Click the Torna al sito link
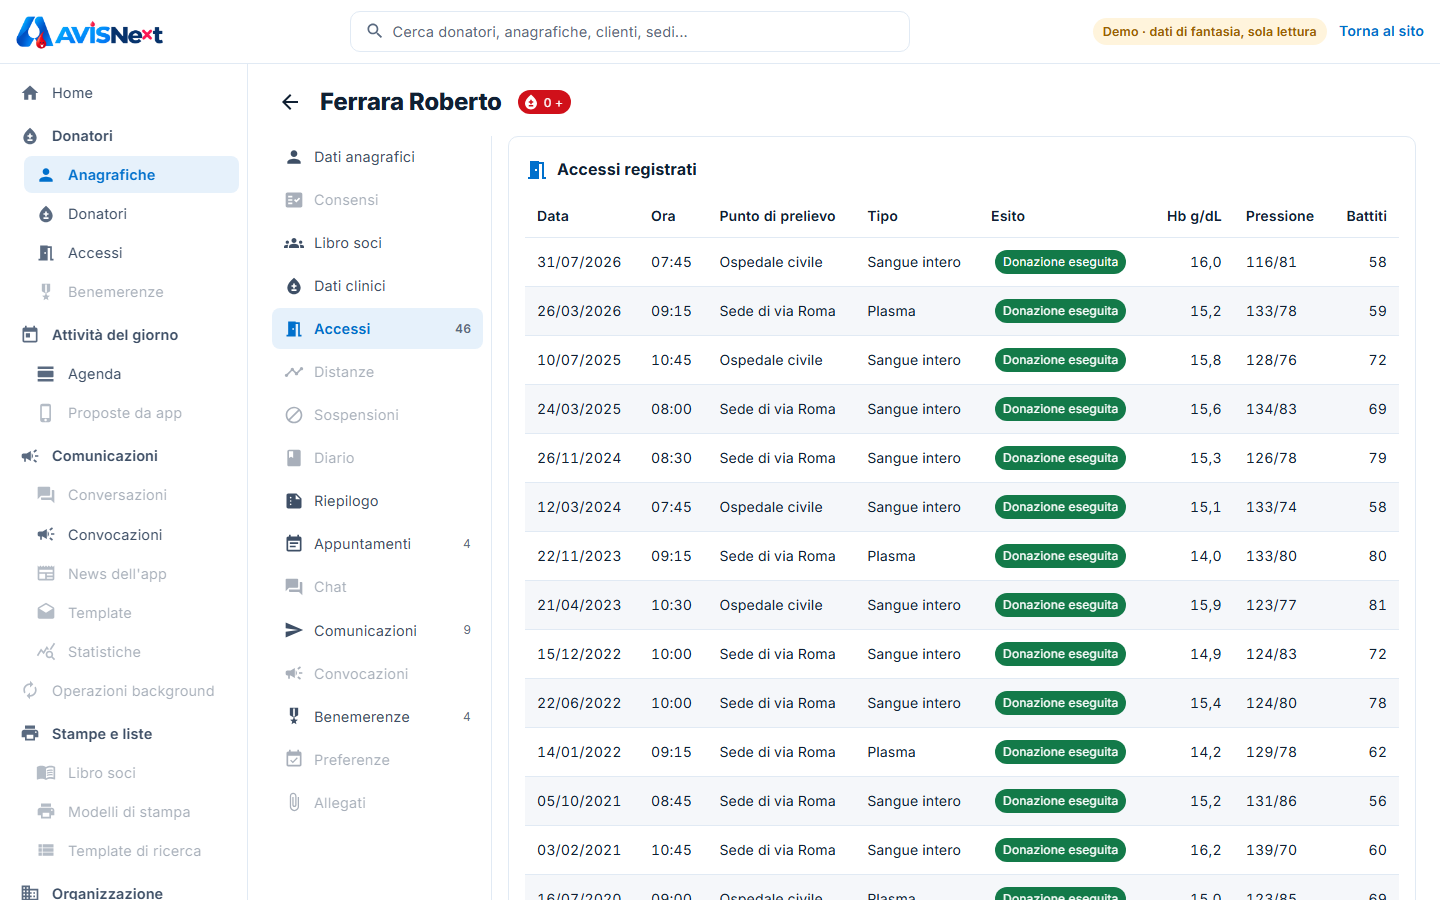The width and height of the screenshot is (1440, 900). (x=1381, y=31)
